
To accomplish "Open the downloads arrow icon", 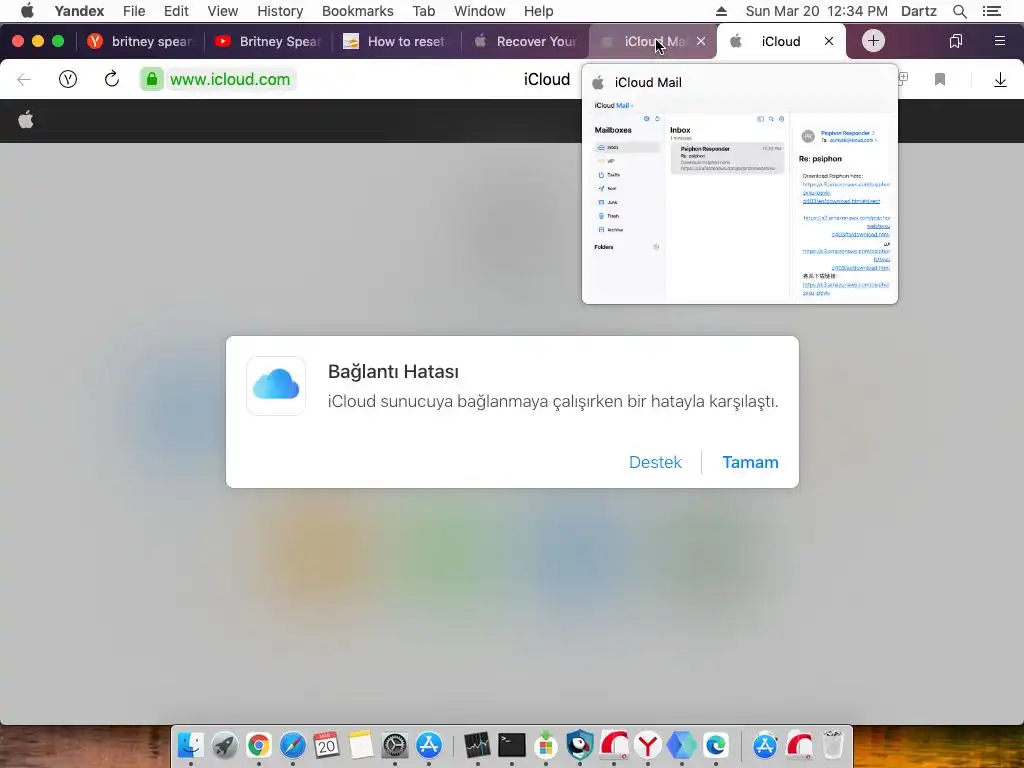I will [1000, 80].
